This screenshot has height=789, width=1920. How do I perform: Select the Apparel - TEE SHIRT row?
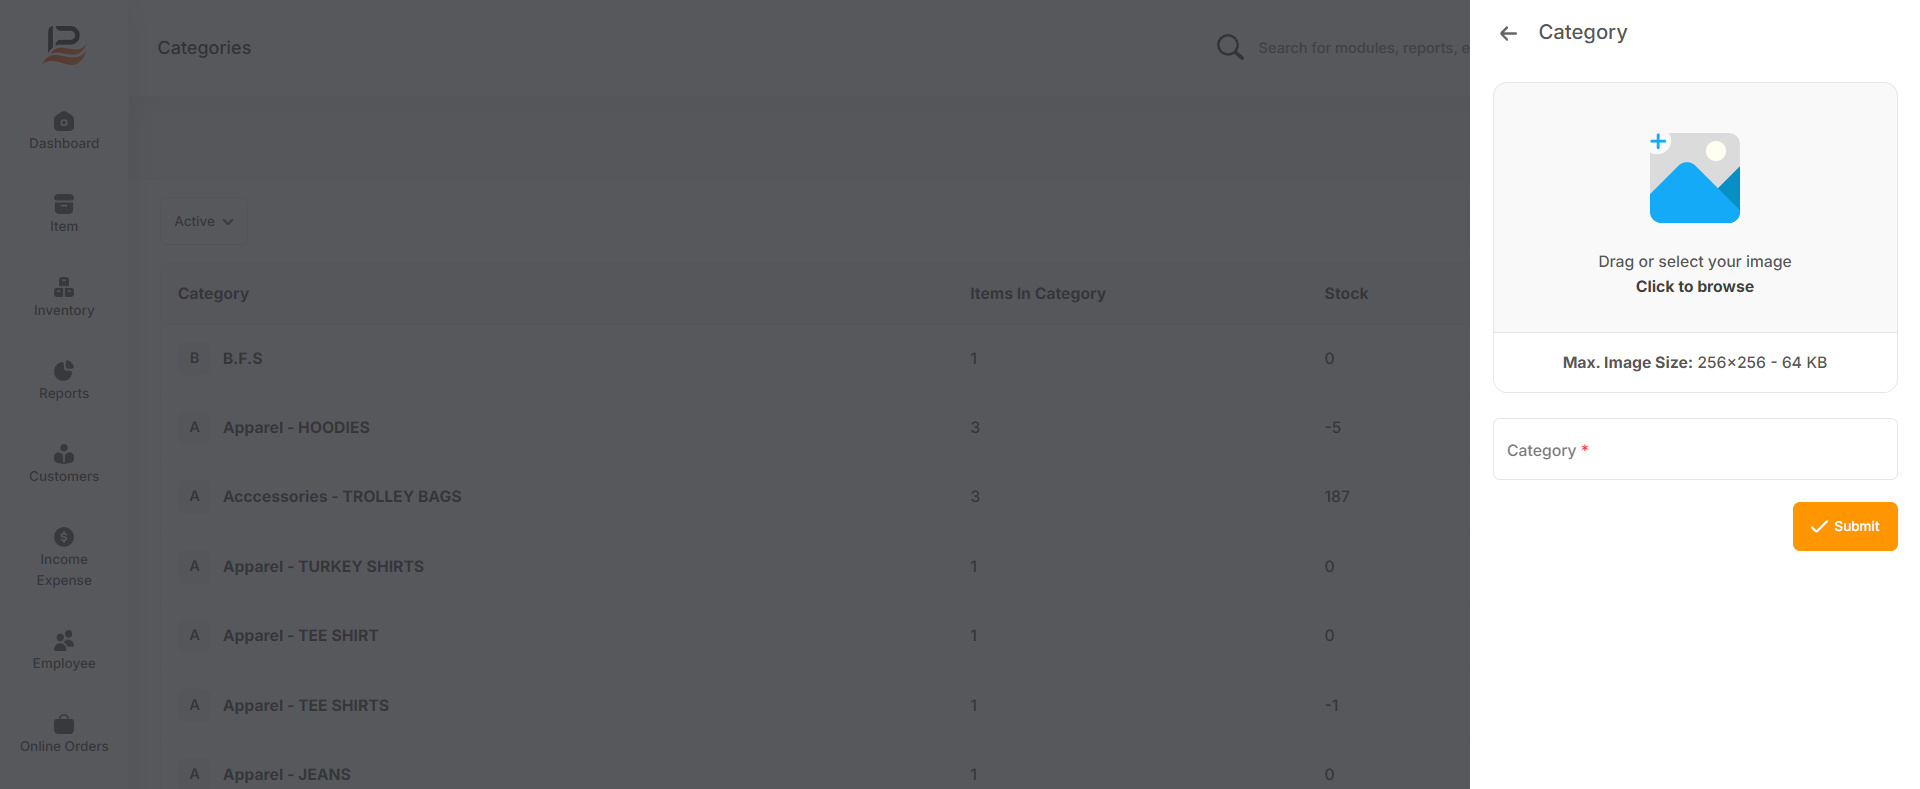pyautogui.click(x=816, y=635)
